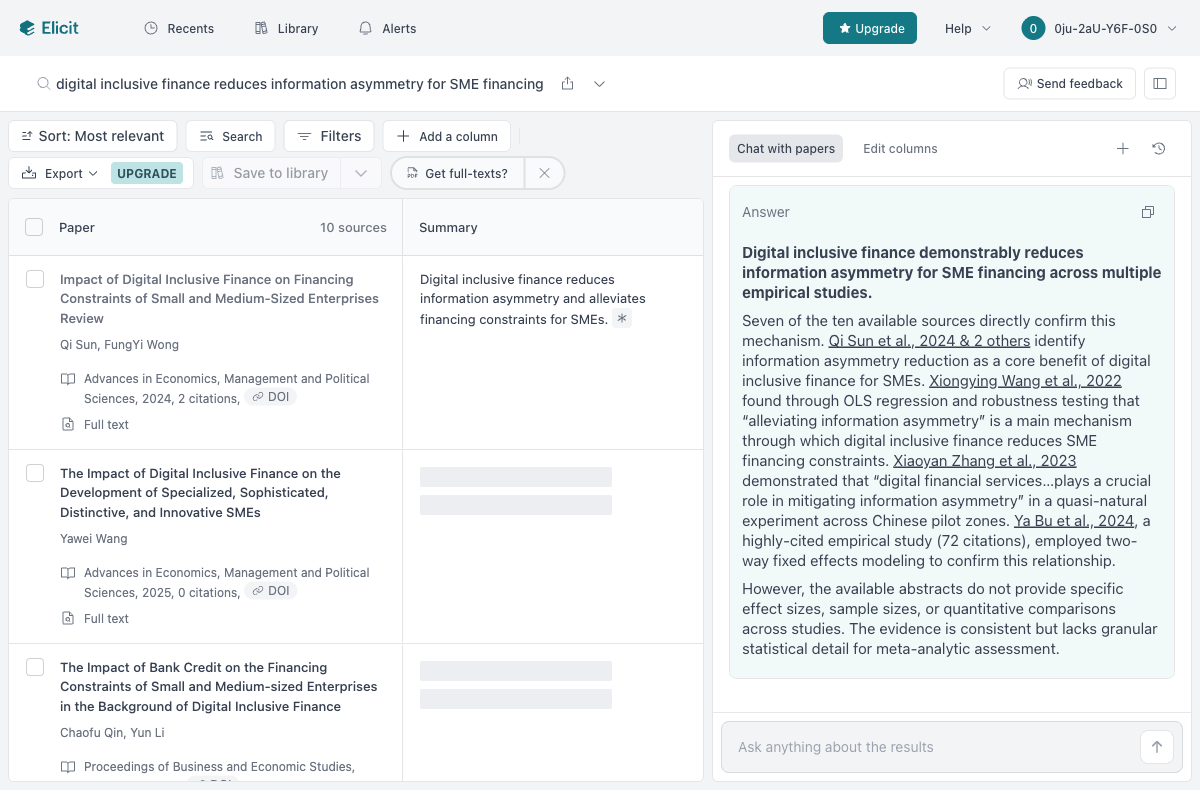Click the asterisk icon after summary text
1200x790 pixels.
[x=622, y=319]
